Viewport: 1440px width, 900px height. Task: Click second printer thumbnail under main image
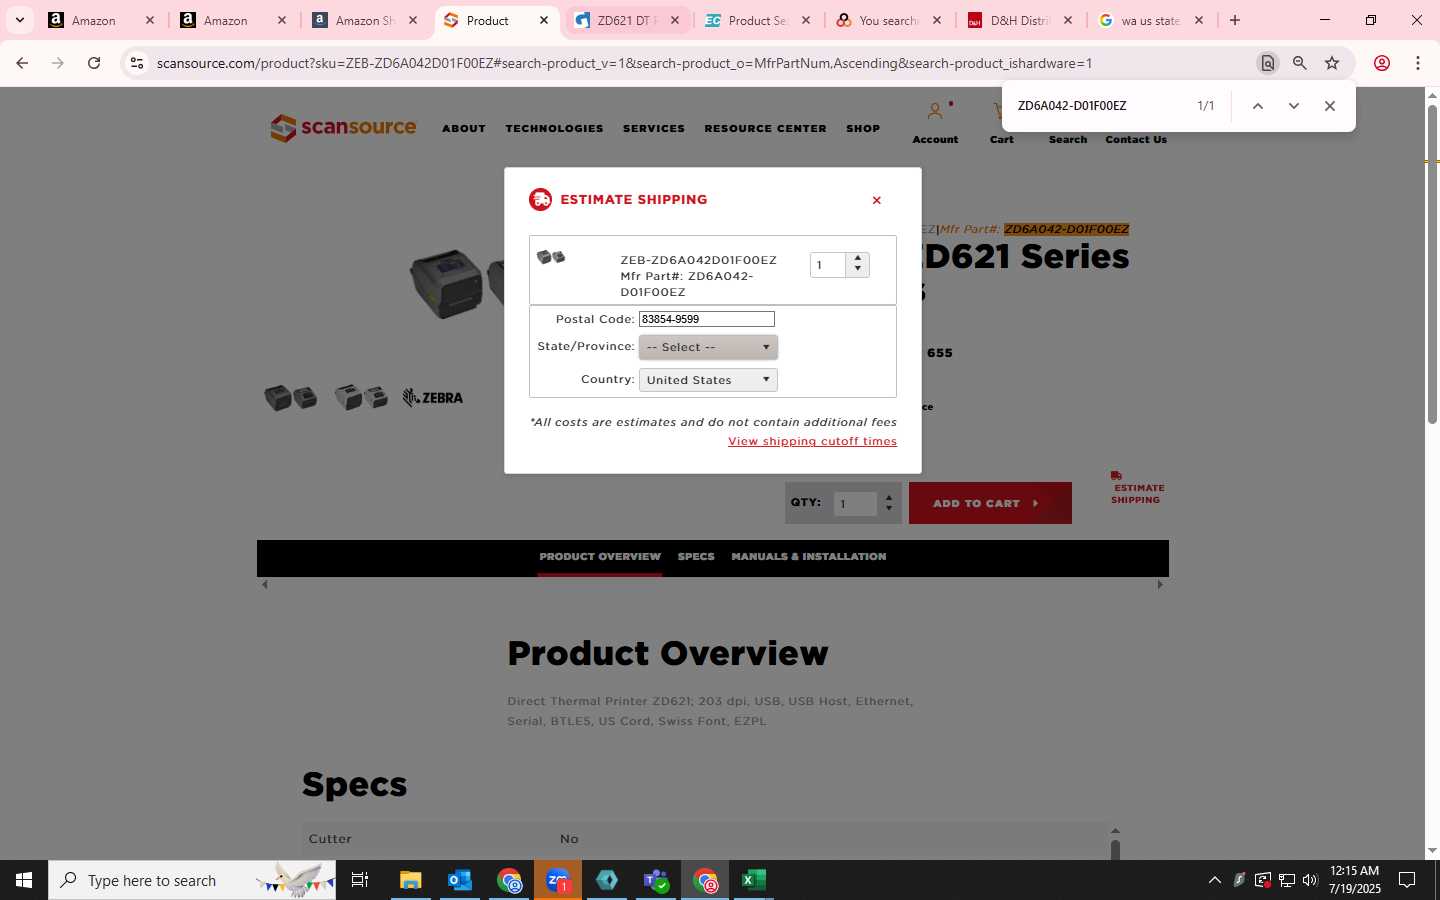(361, 398)
